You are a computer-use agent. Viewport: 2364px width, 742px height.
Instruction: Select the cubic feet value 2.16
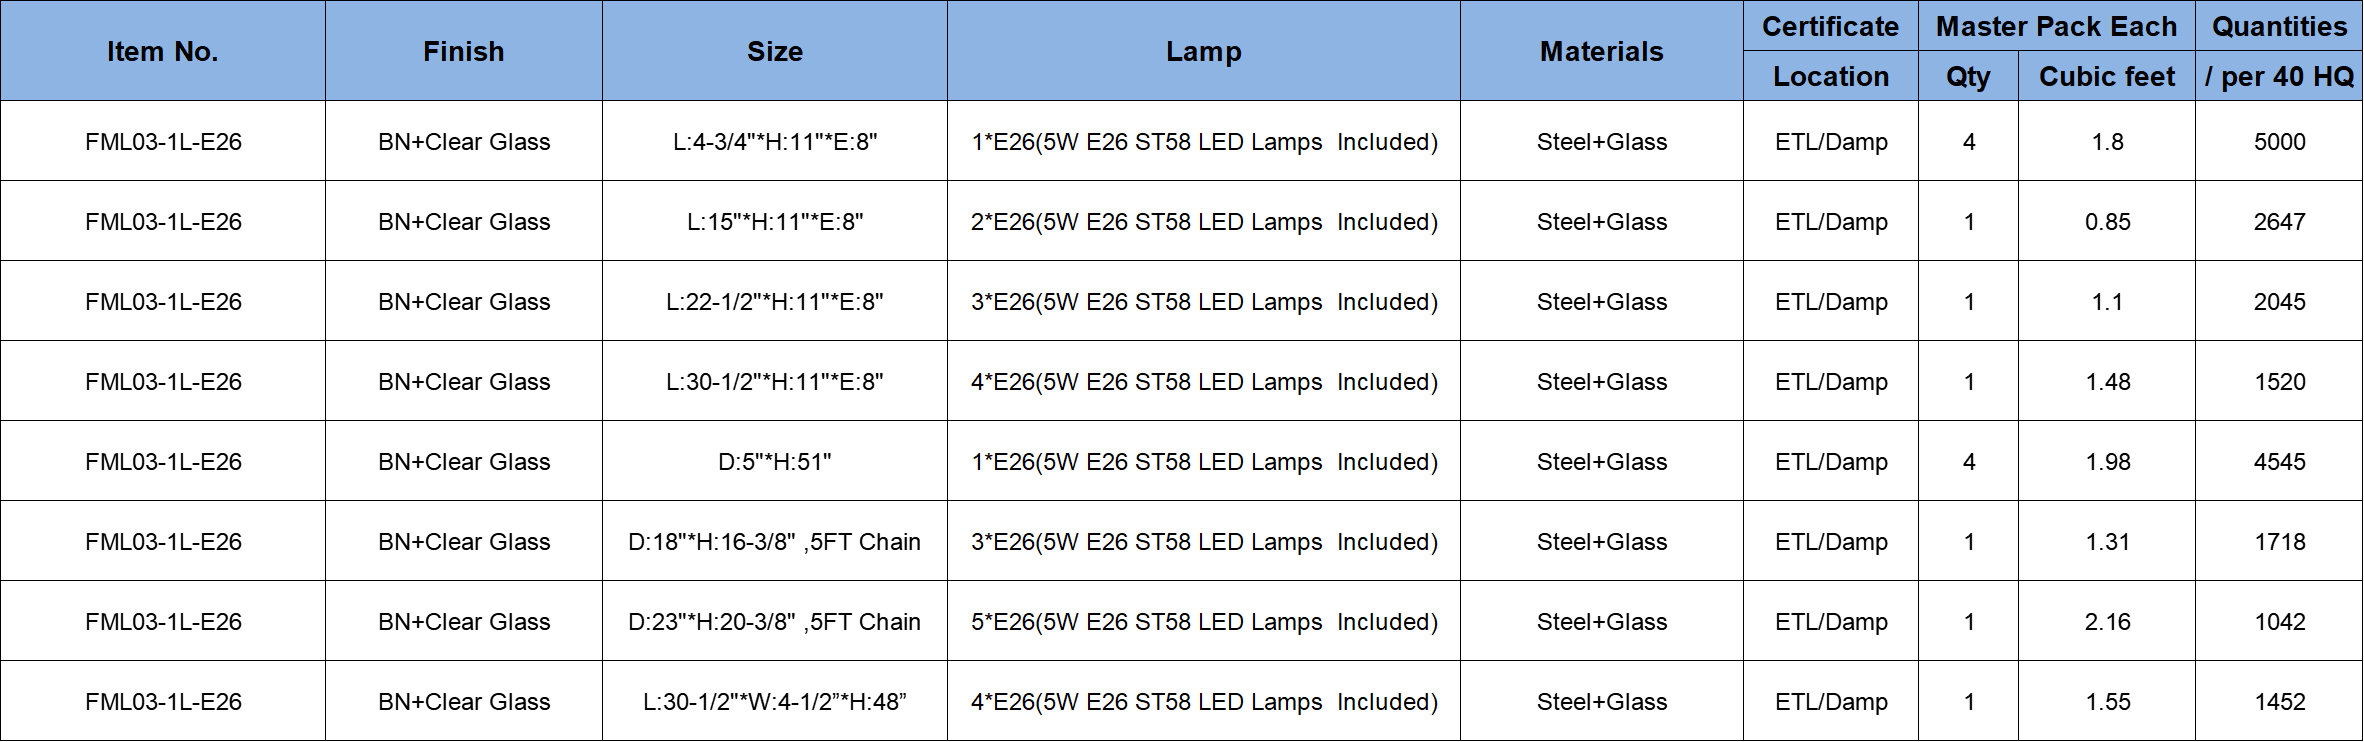point(2107,622)
